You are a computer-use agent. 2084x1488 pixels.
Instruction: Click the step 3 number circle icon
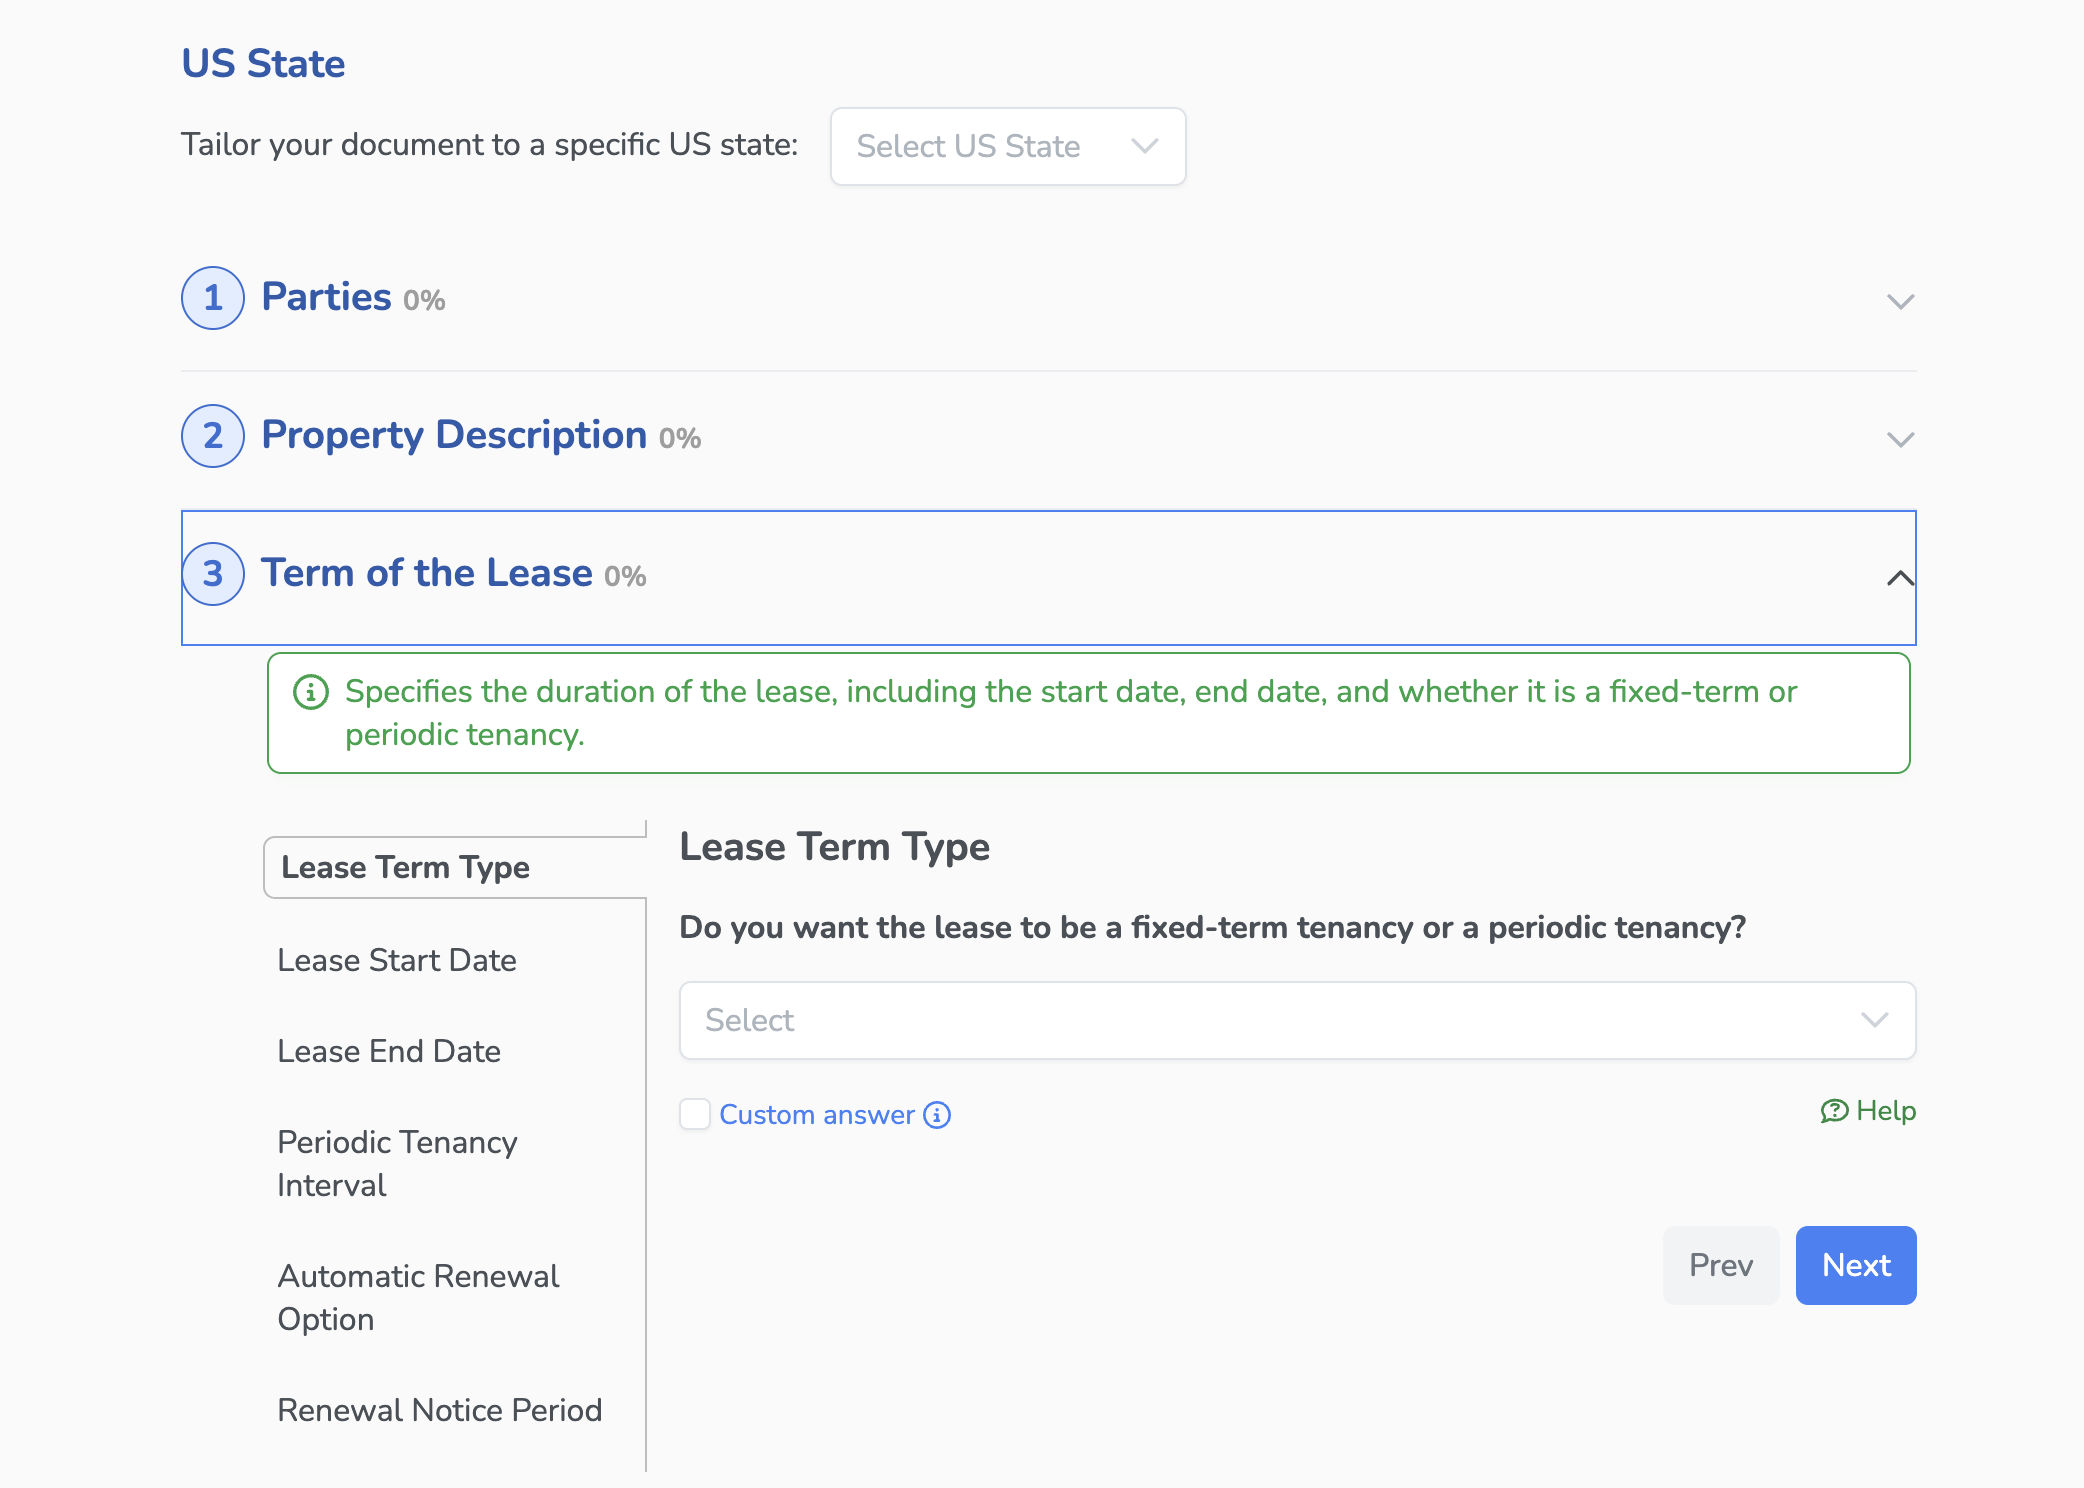click(x=212, y=574)
